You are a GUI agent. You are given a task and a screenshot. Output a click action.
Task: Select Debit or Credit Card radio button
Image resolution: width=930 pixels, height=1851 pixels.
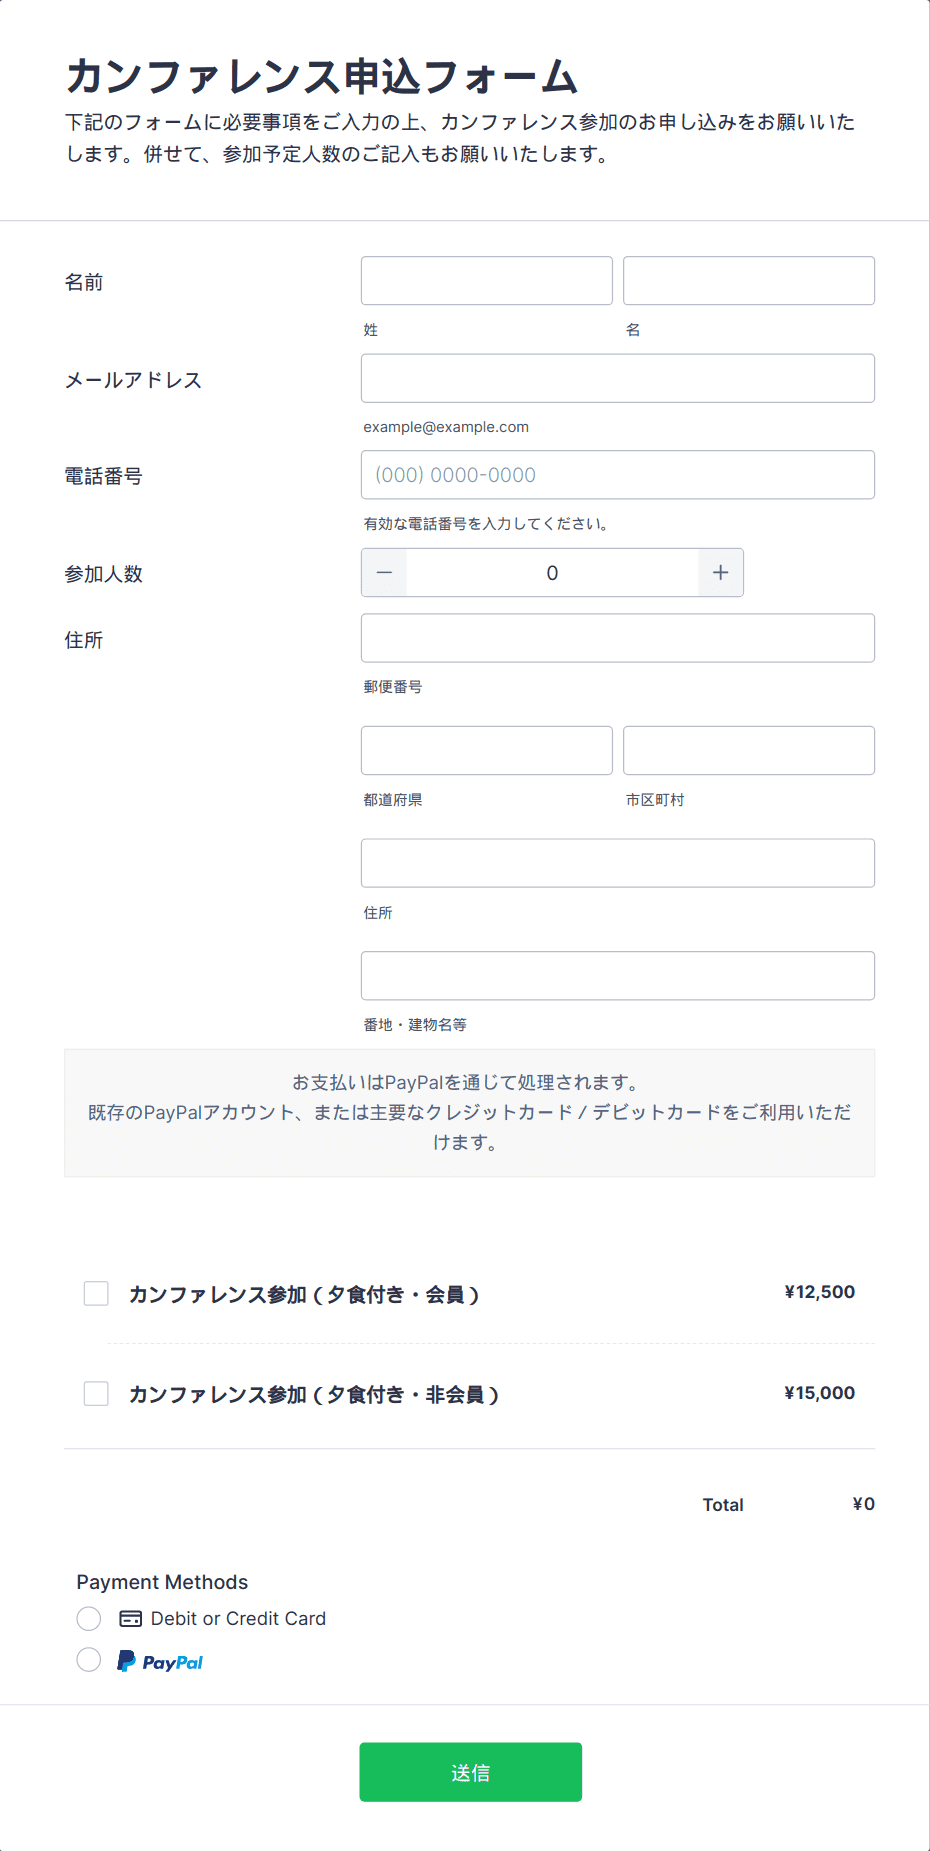[x=89, y=1618]
